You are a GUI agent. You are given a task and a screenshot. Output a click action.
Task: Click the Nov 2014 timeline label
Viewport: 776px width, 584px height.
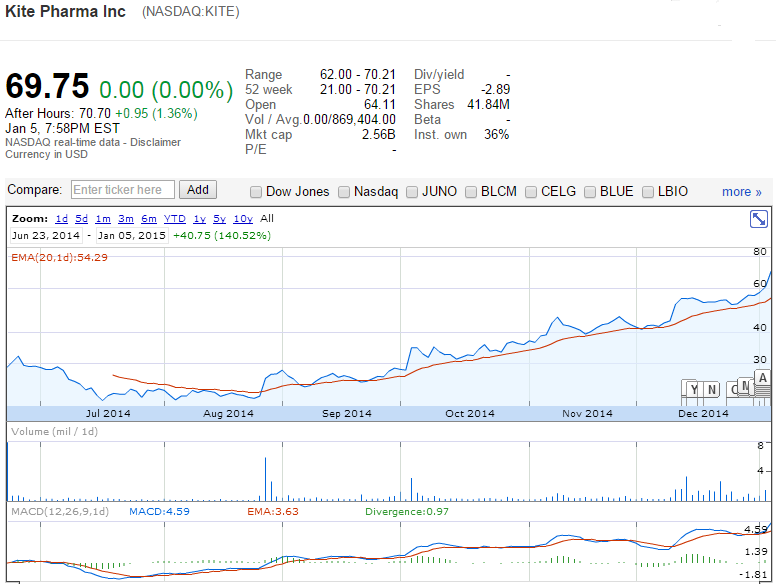pos(587,414)
